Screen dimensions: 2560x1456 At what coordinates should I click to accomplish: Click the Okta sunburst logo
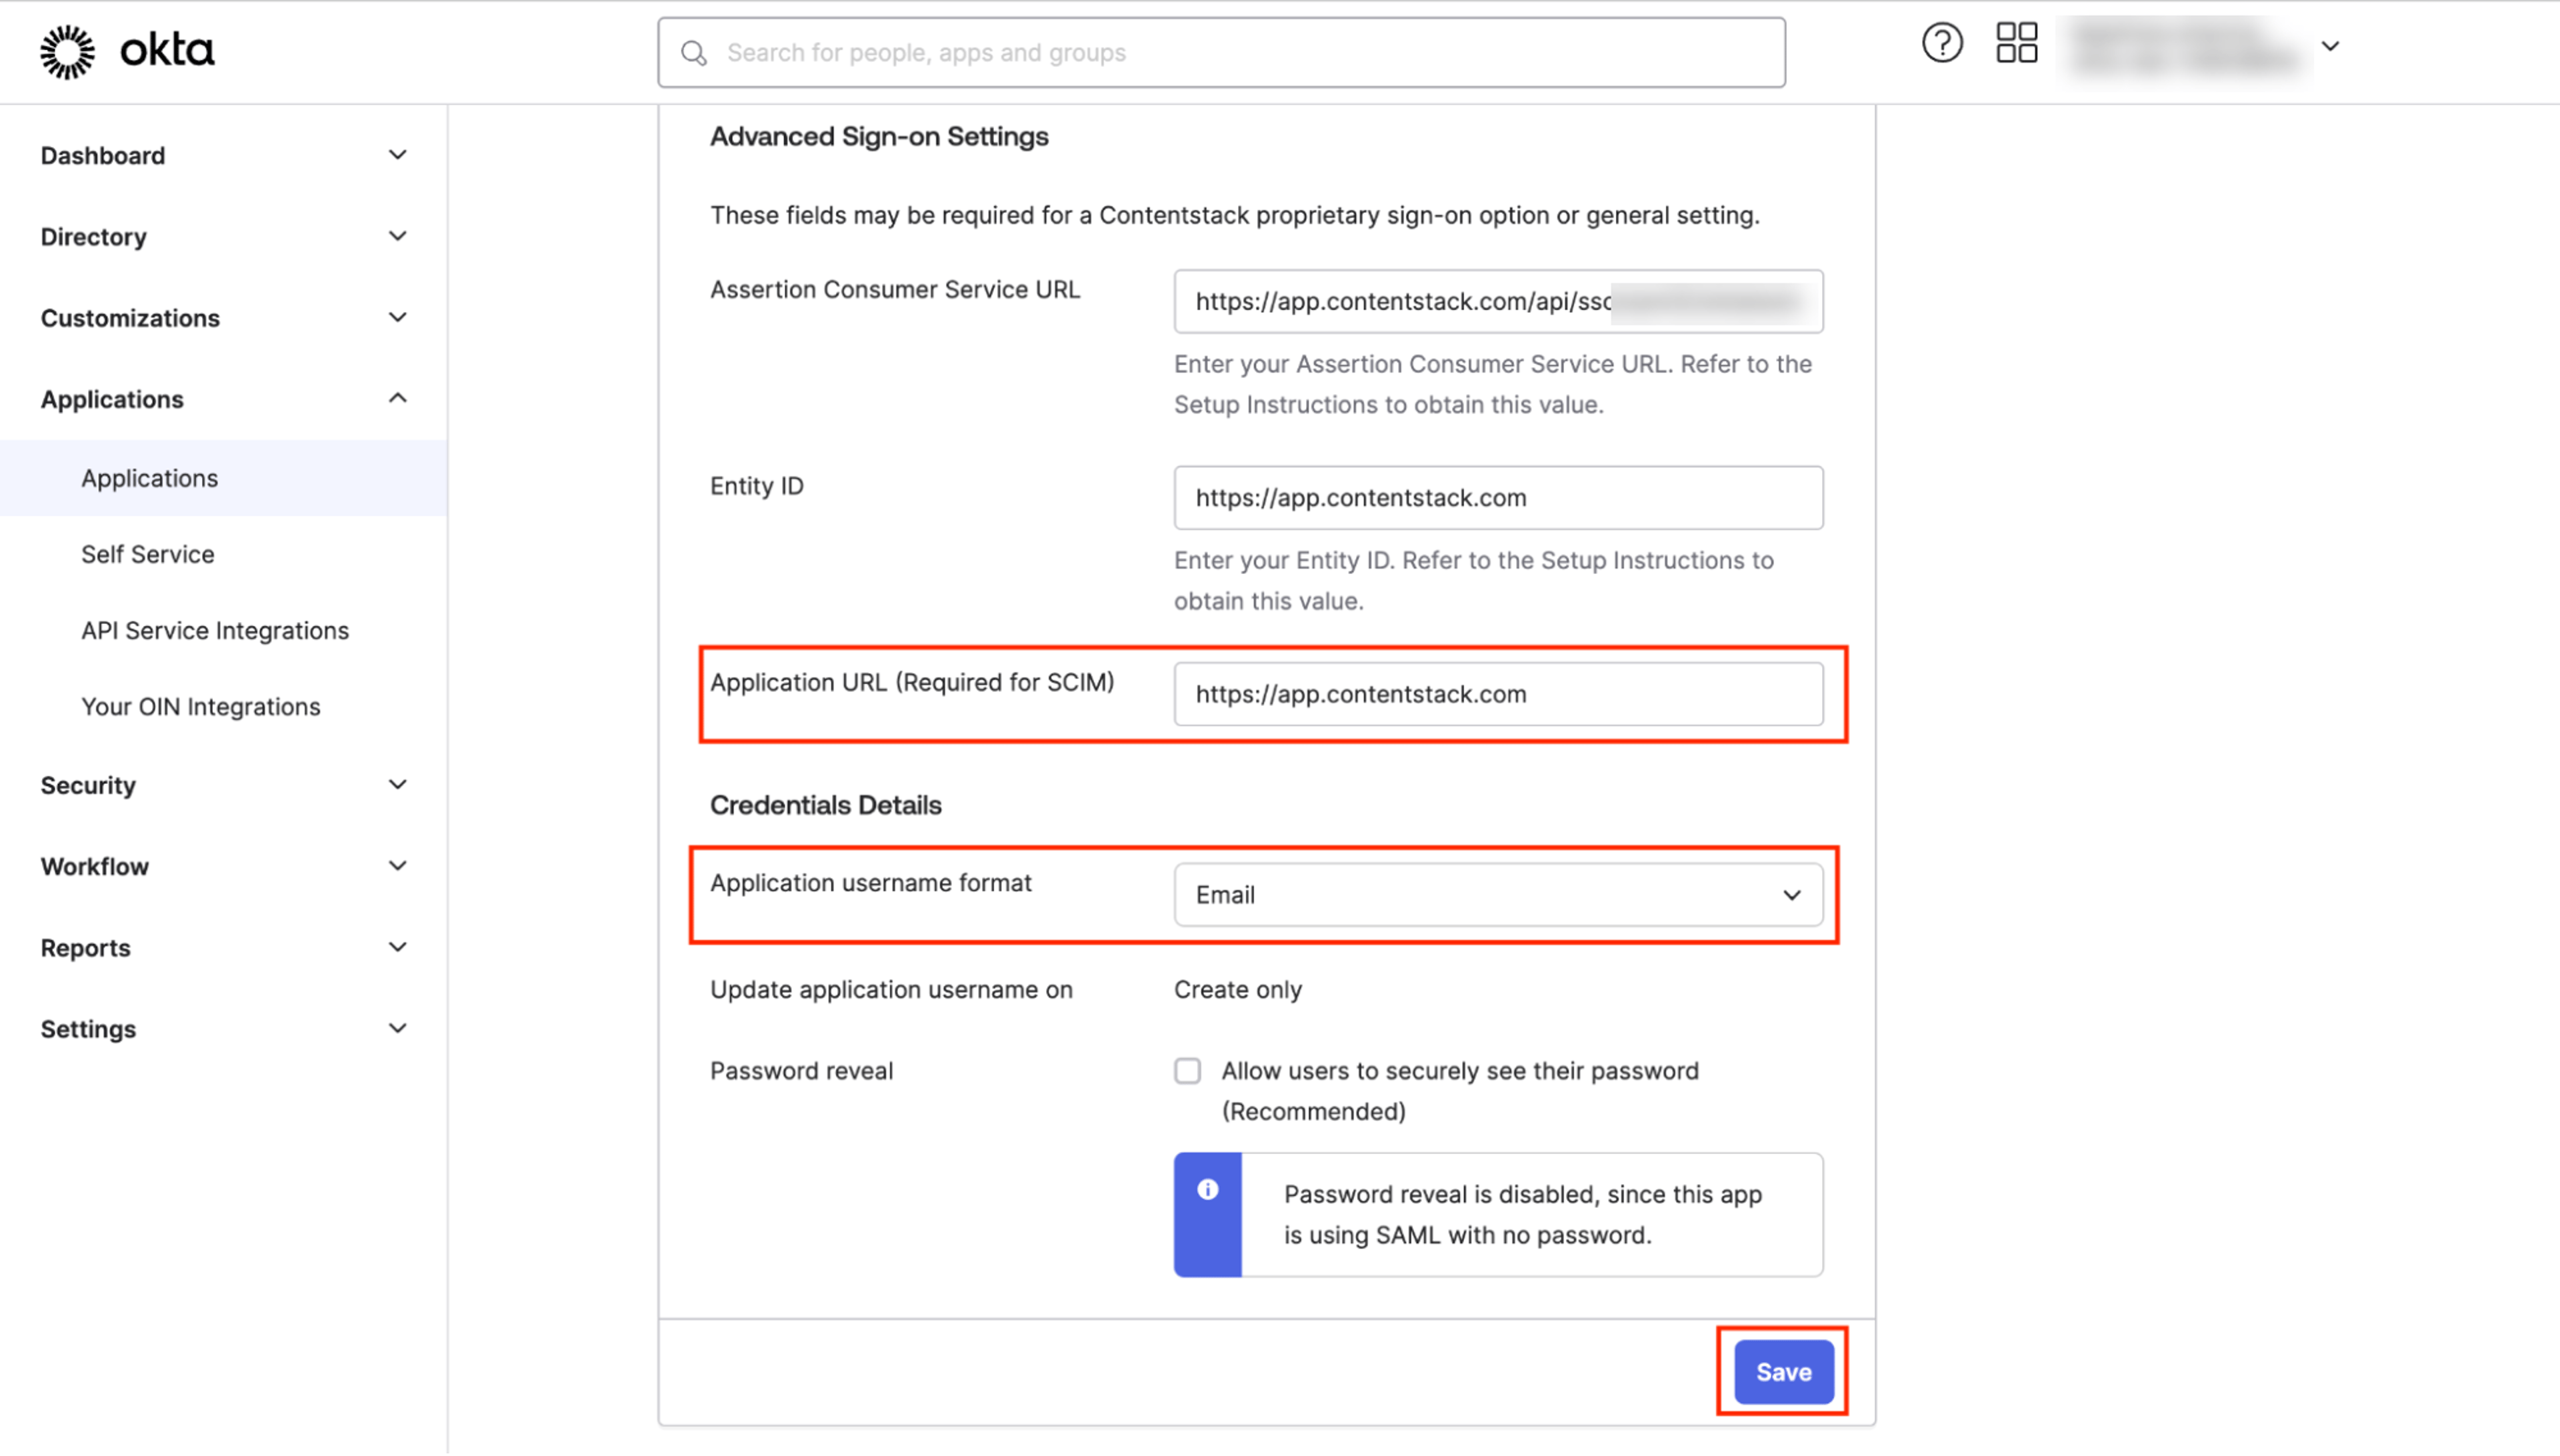tap(68, 51)
